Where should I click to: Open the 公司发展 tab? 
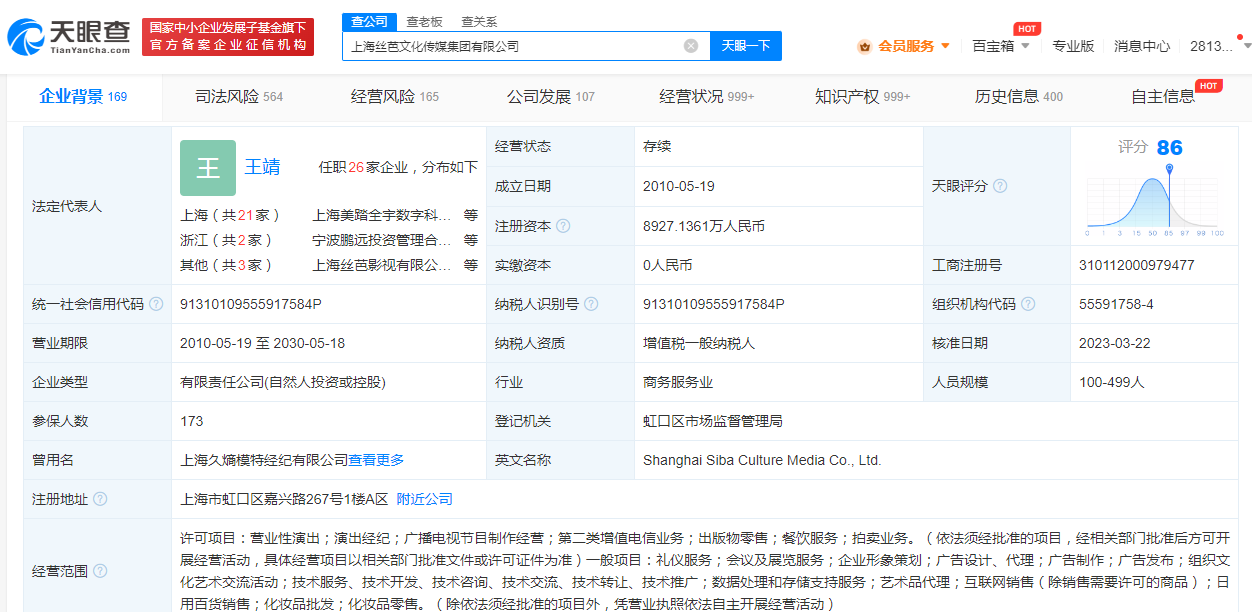[x=551, y=97]
